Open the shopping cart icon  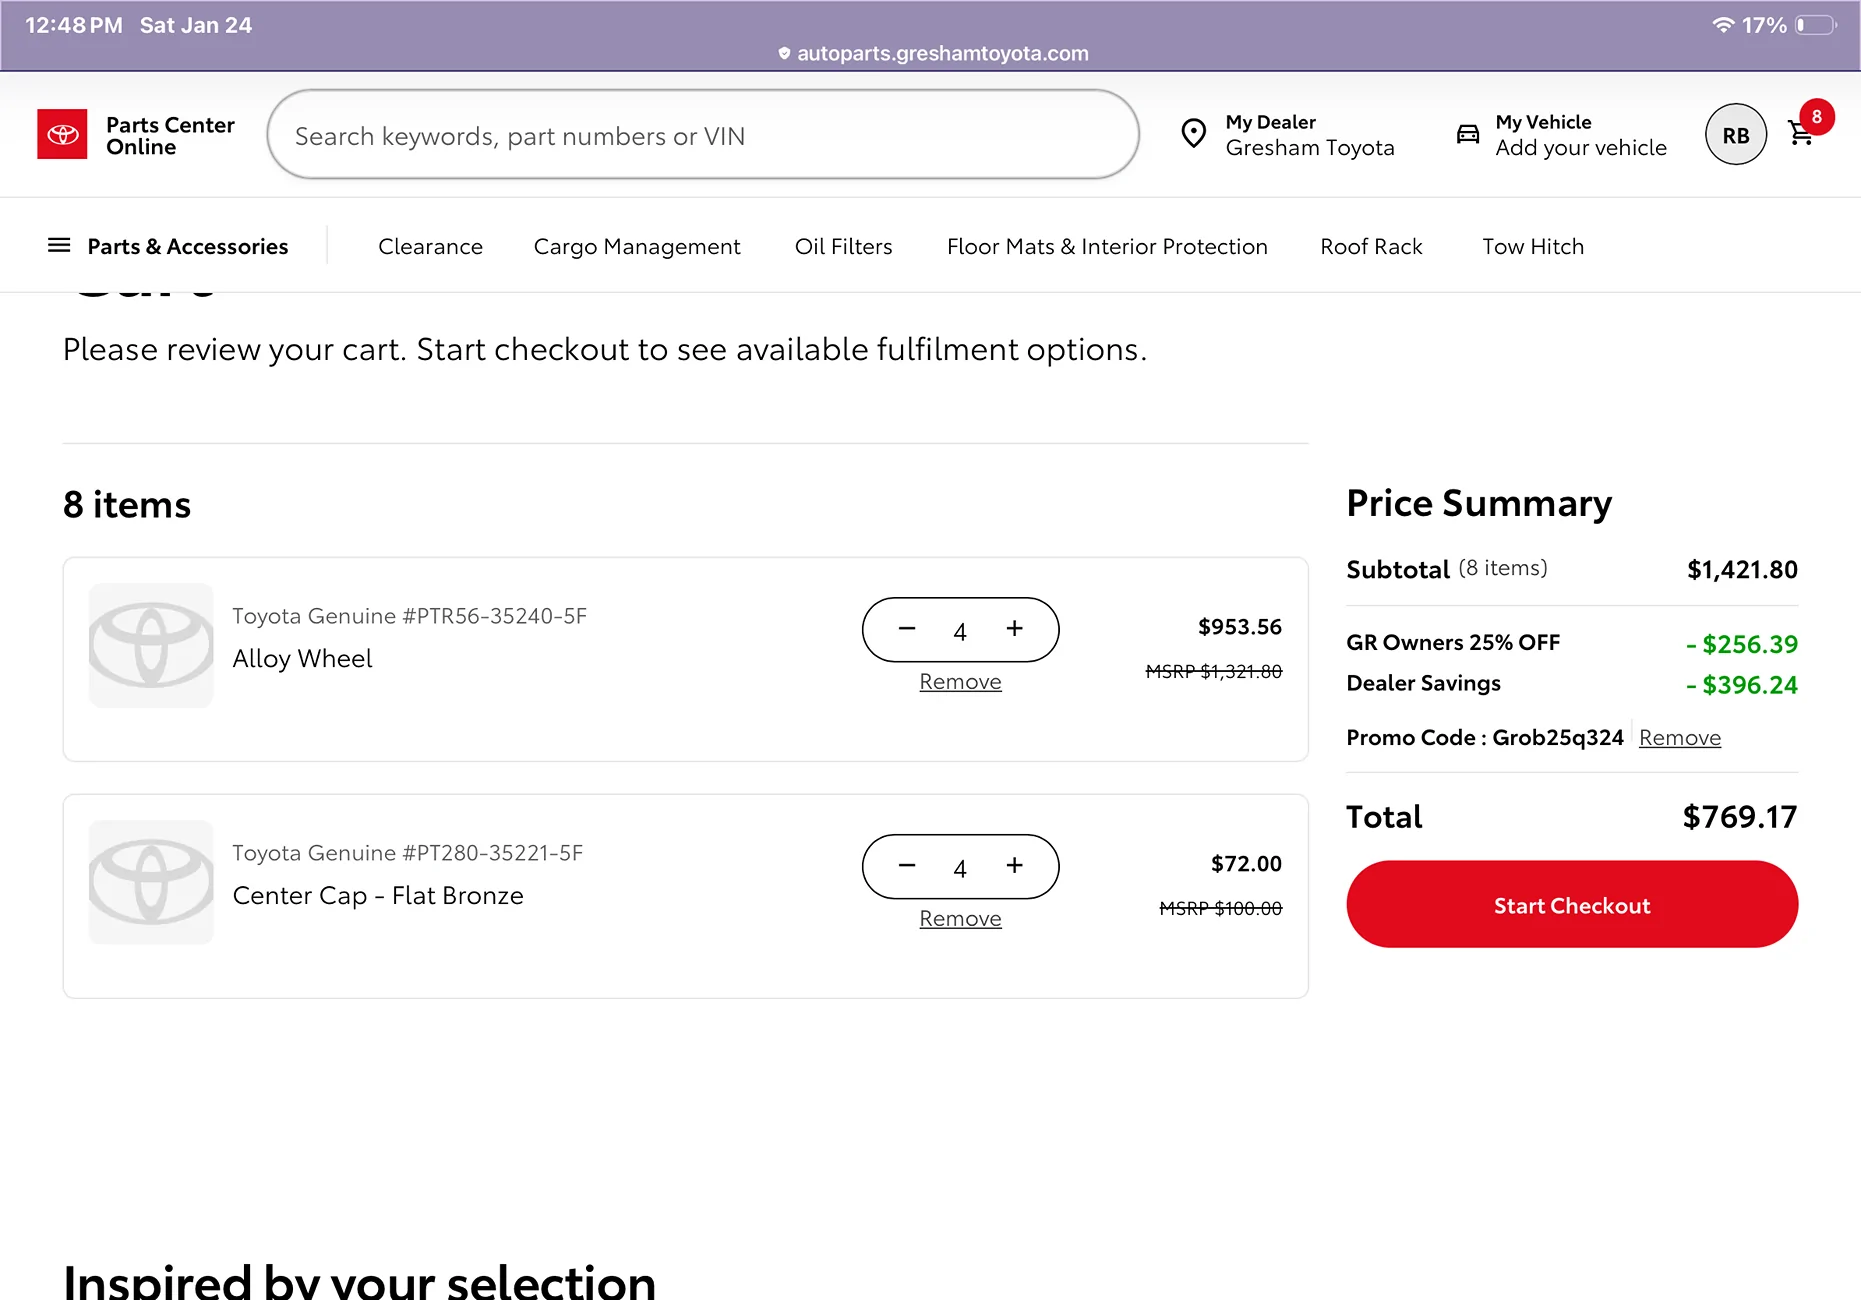[1801, 135]
